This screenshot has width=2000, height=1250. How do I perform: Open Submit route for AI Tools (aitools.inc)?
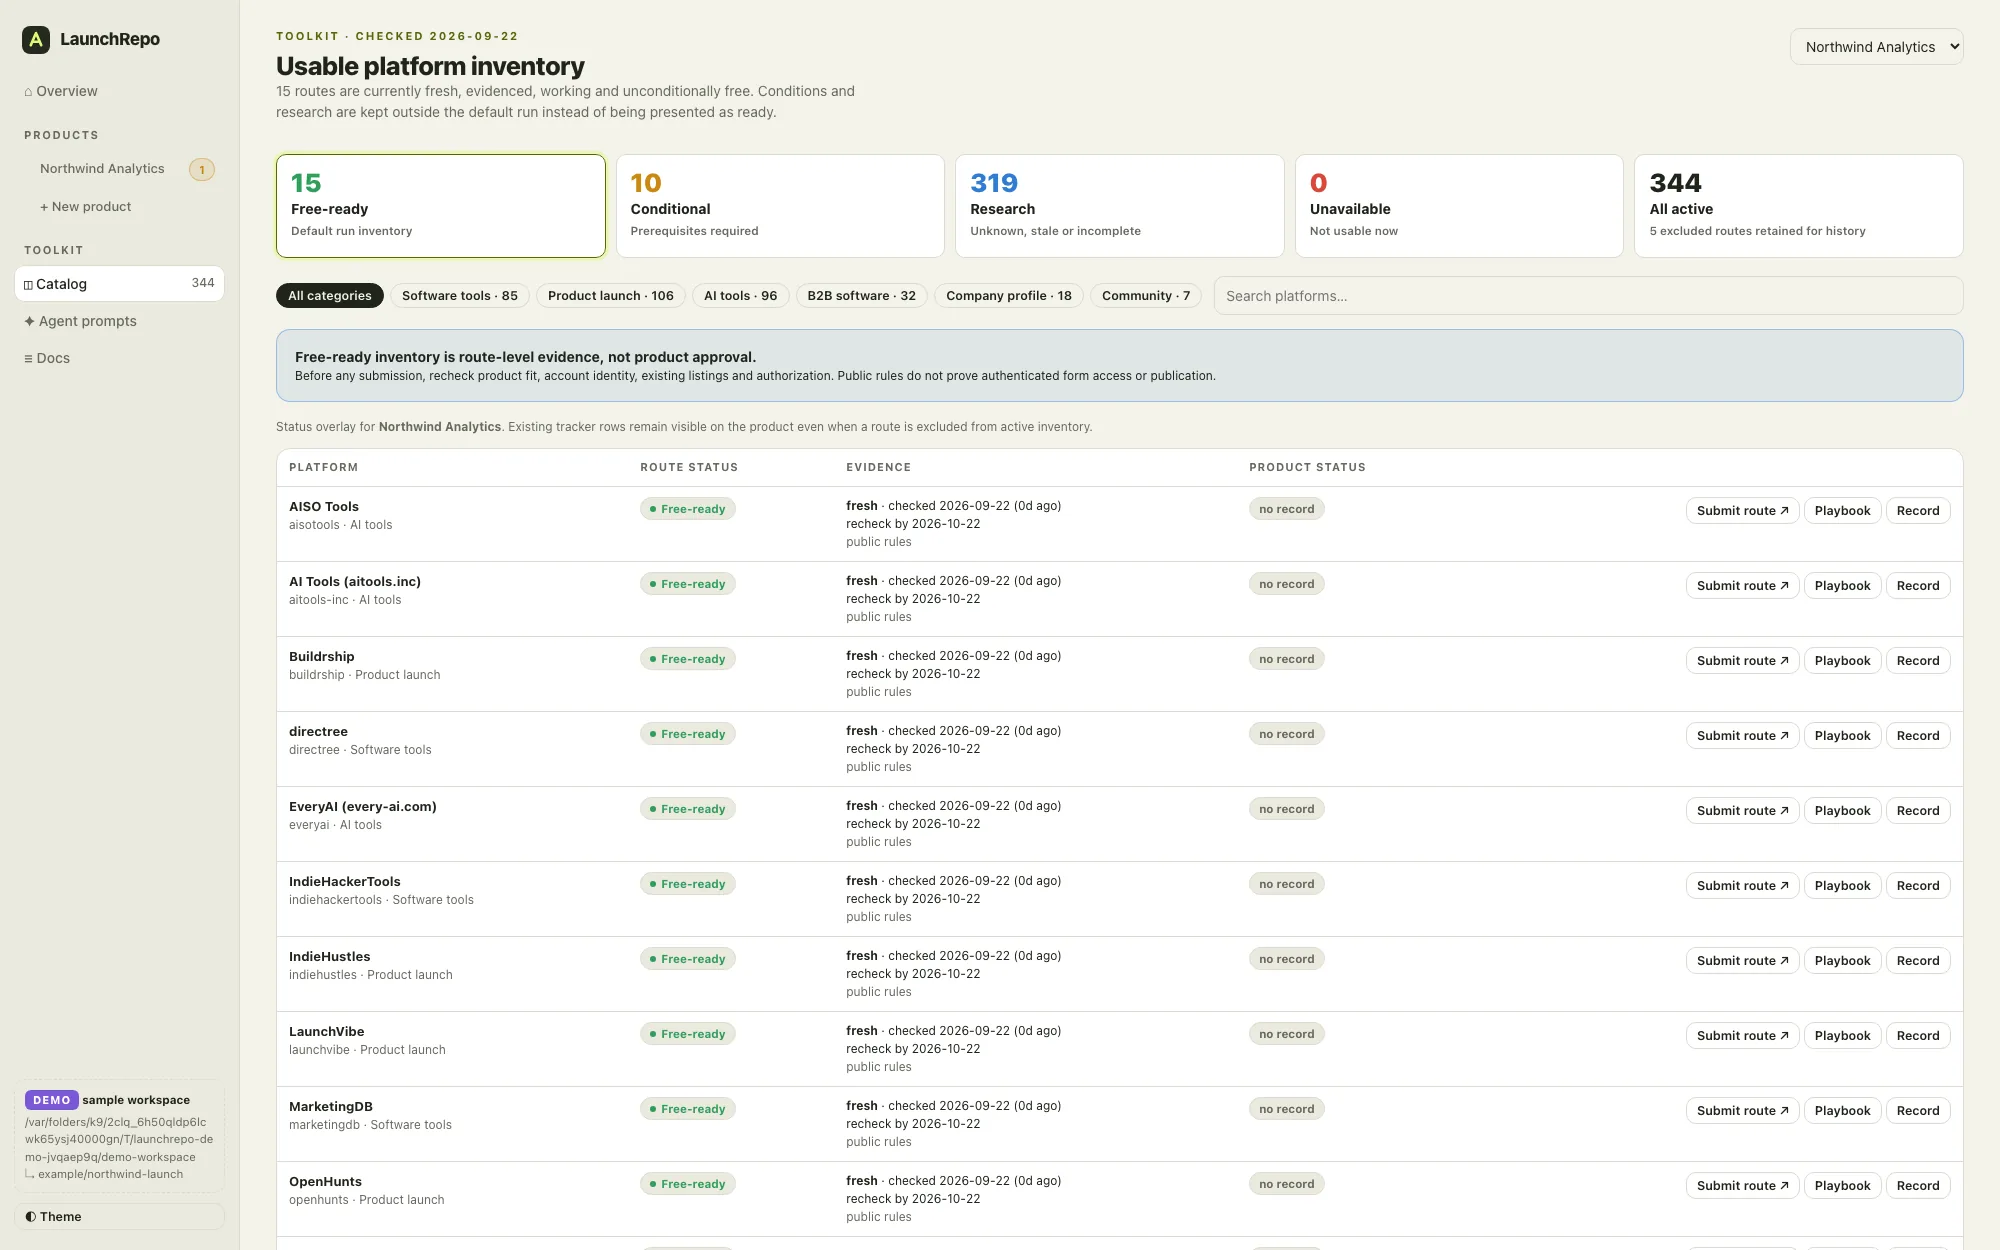[1742, 586]
